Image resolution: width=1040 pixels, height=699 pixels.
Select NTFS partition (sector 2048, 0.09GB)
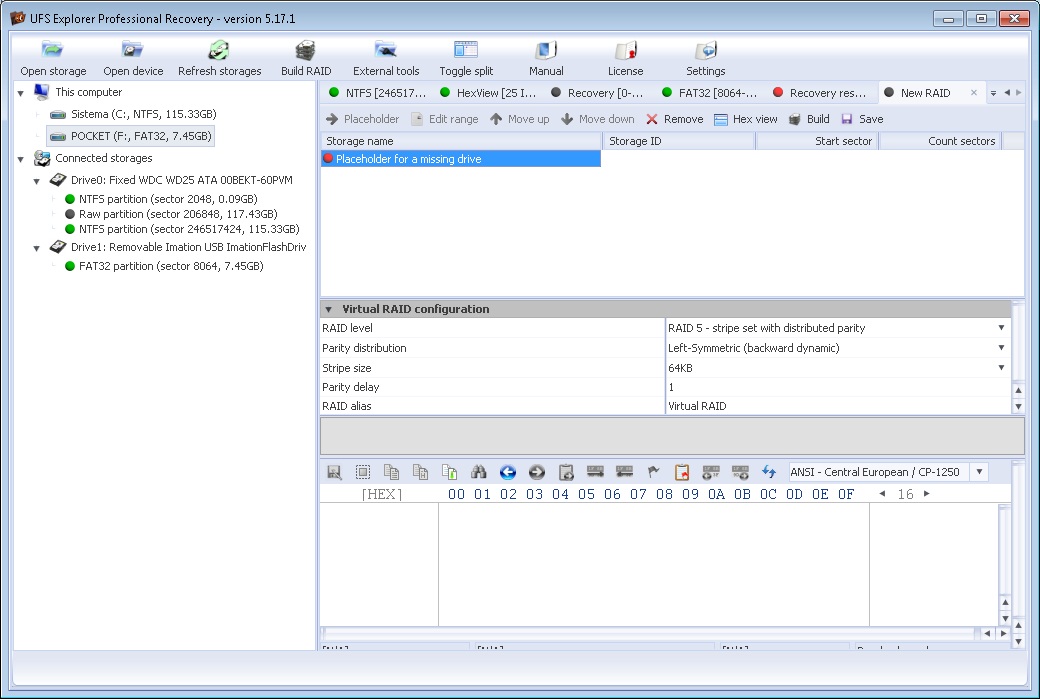click(161, 199)
